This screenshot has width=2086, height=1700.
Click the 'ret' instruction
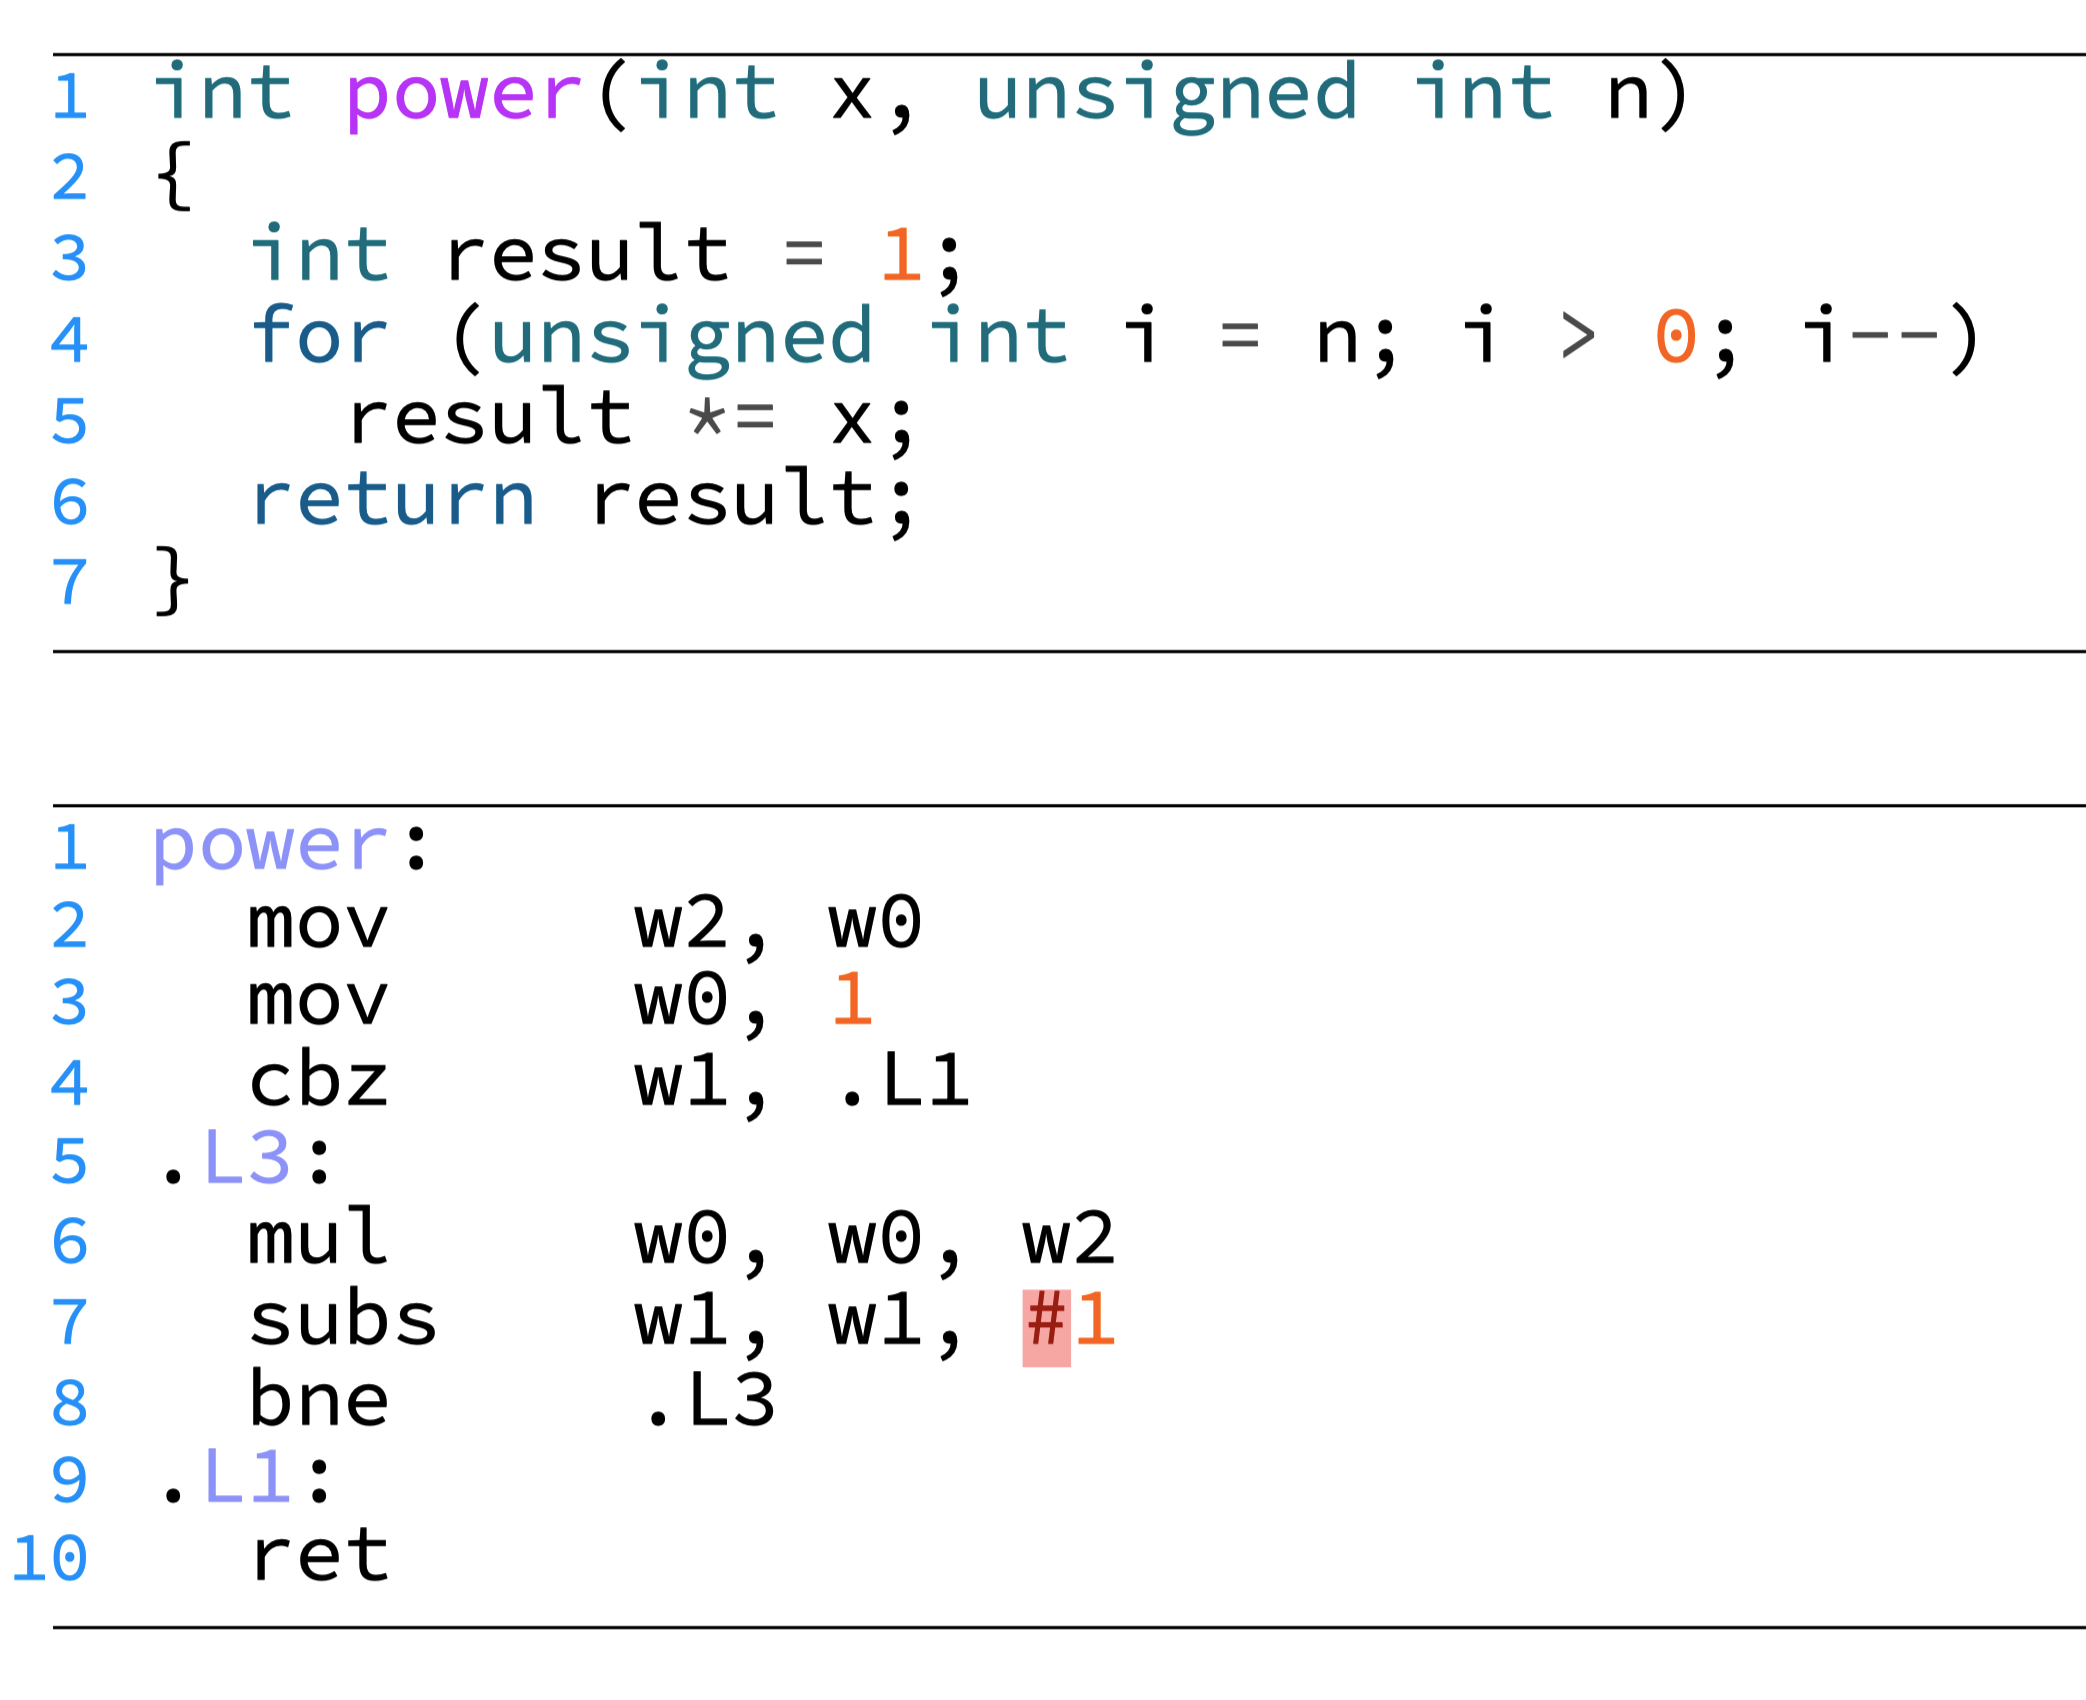319,1558
